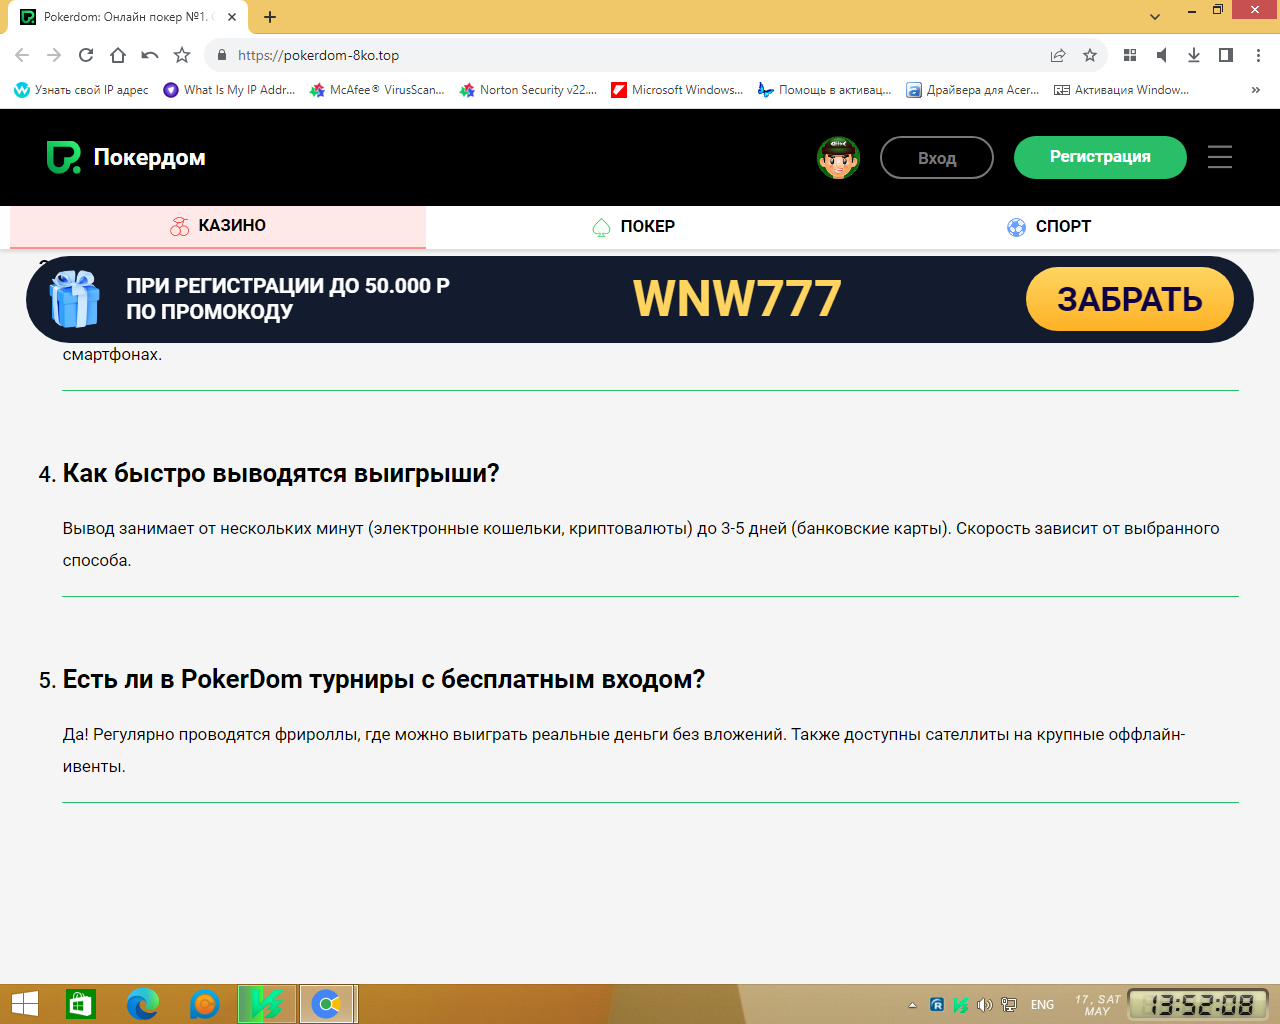Open Microsoft Store from the taskbar
The width and height of the screenshot is (1280, 1024).
pos(80,1004)
